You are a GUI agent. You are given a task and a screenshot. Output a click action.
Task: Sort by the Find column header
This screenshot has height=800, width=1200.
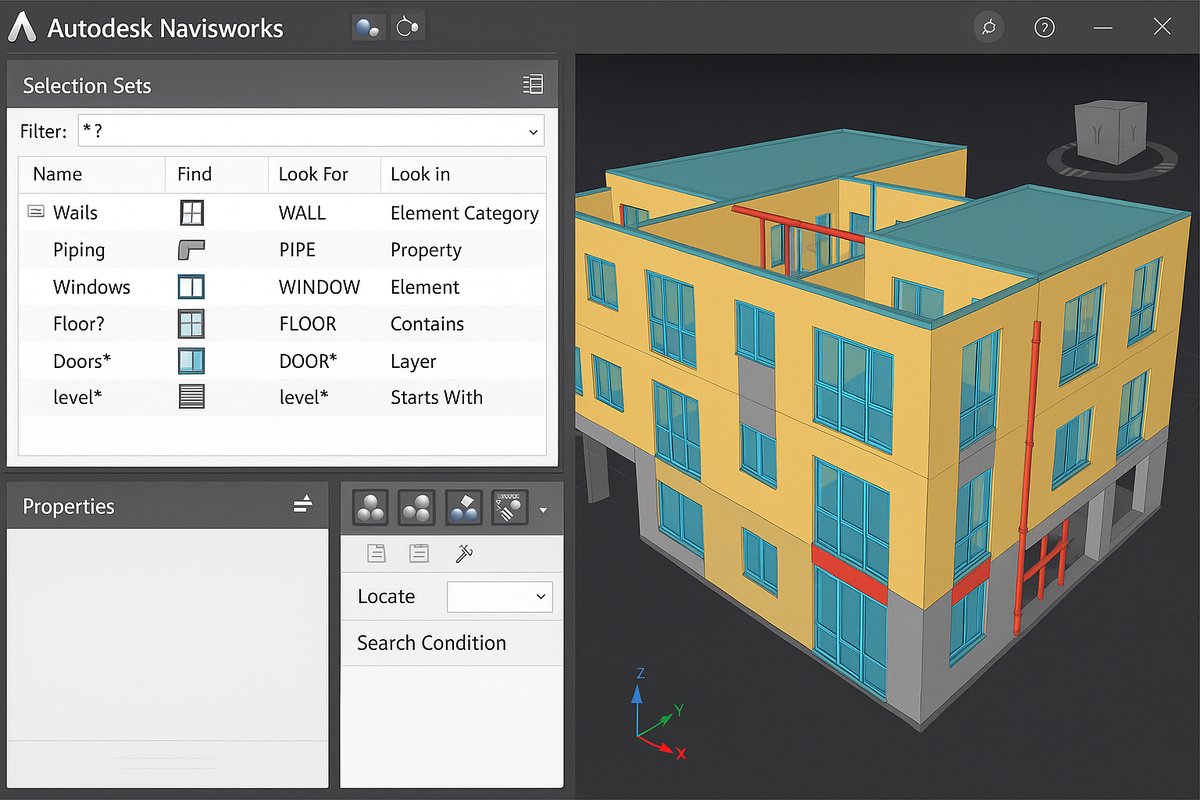pos(194,174)
